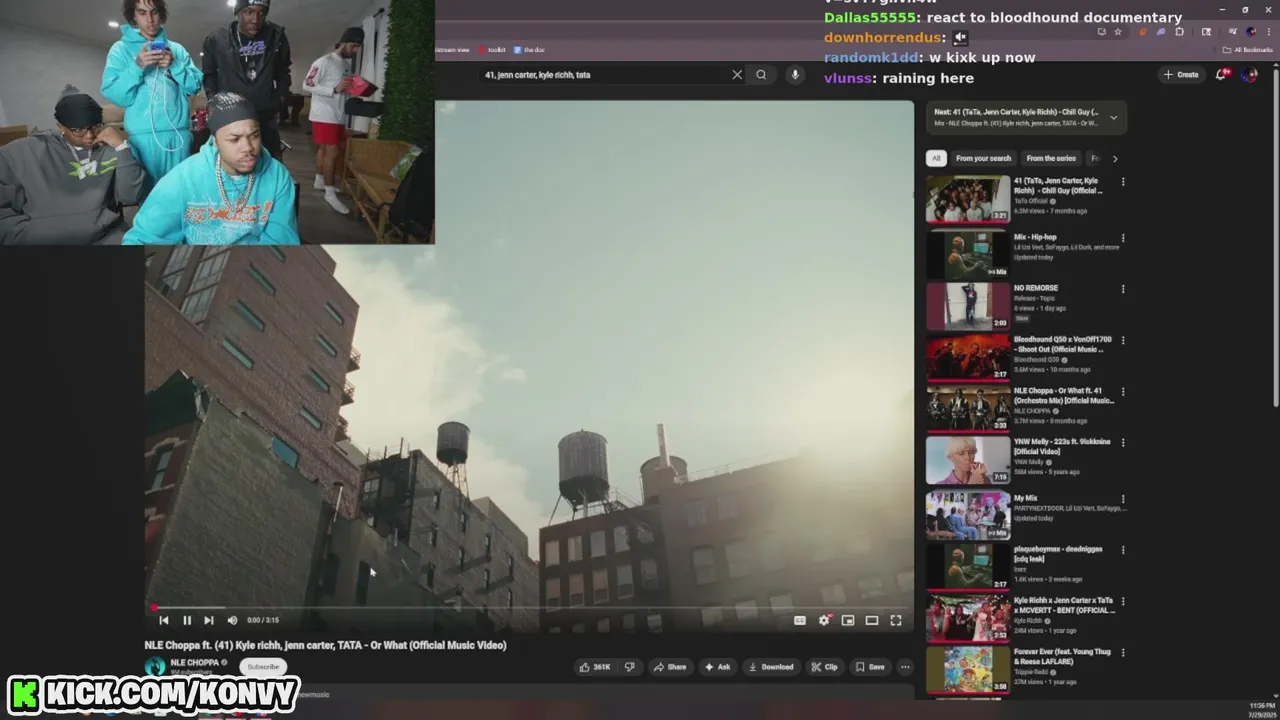This screenshot has width=1280, height=720.
Task: Show more filter chips with arrow
Action: pyautogui.click(x=1115, y=158)
